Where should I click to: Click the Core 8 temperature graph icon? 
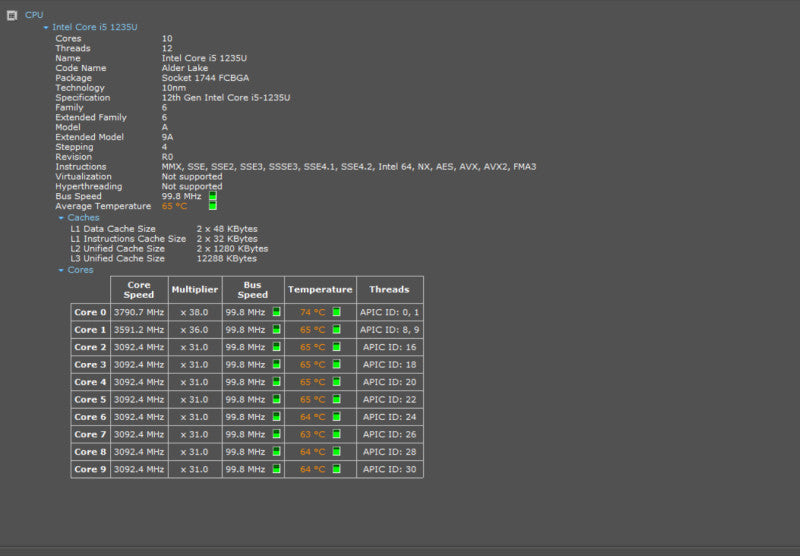337,451
